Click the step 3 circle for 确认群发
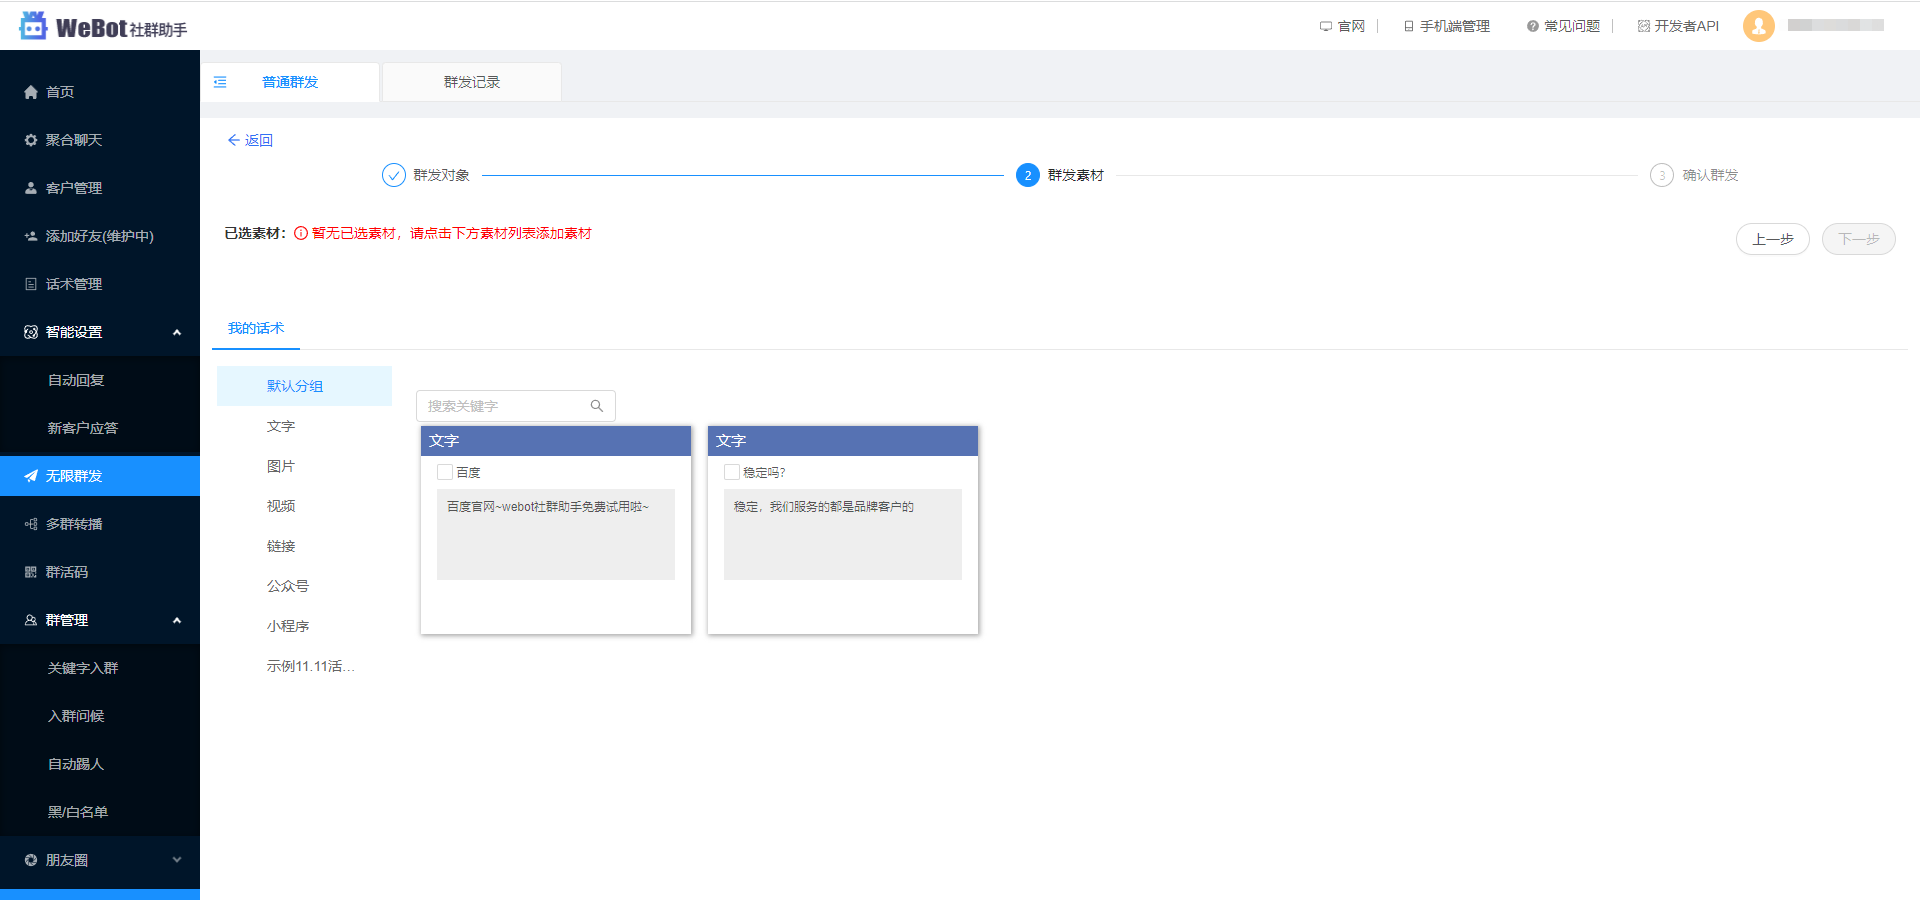The height and width of the screenshot is (900, 1920). tap(1662, 175)
